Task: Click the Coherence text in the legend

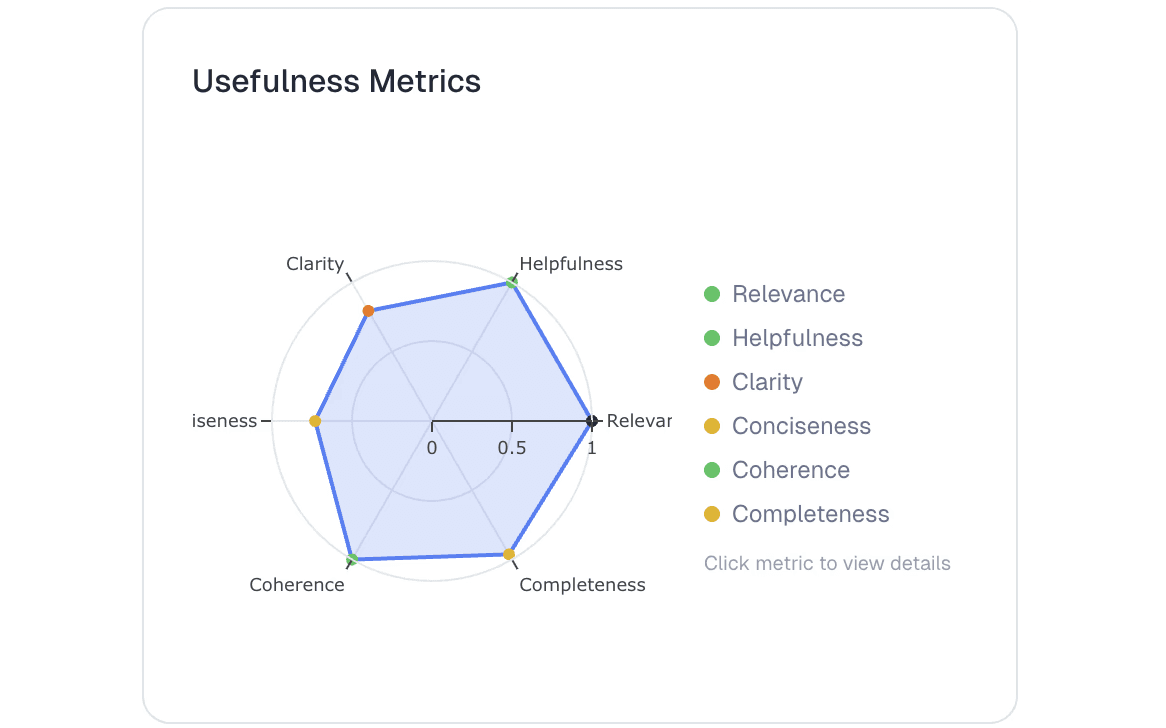Action: pos(790,470)
